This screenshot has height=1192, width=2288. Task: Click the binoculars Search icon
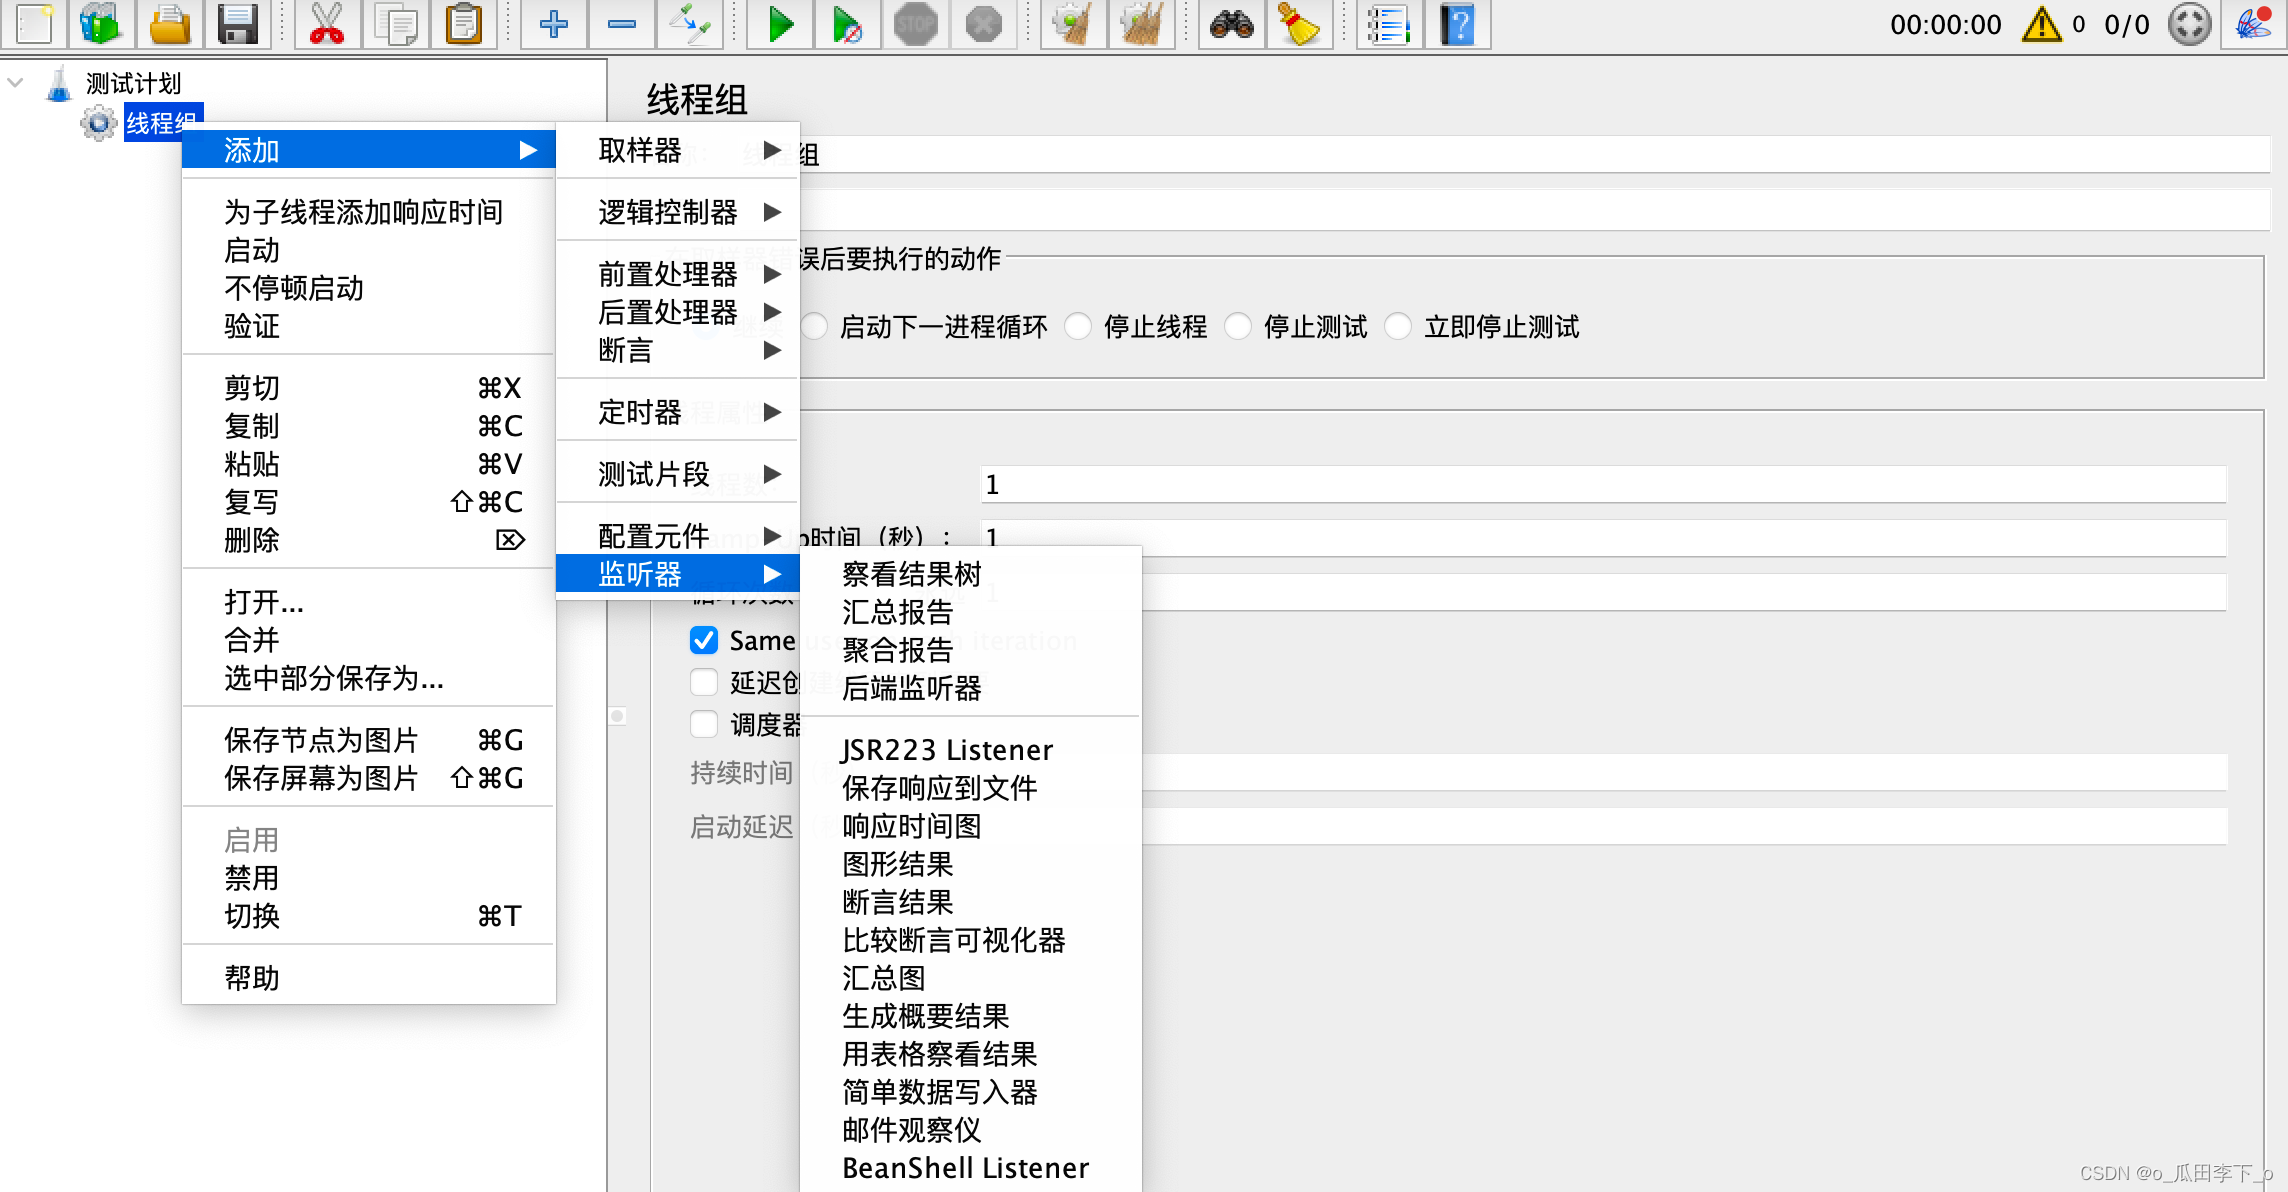click(1231, 24)
